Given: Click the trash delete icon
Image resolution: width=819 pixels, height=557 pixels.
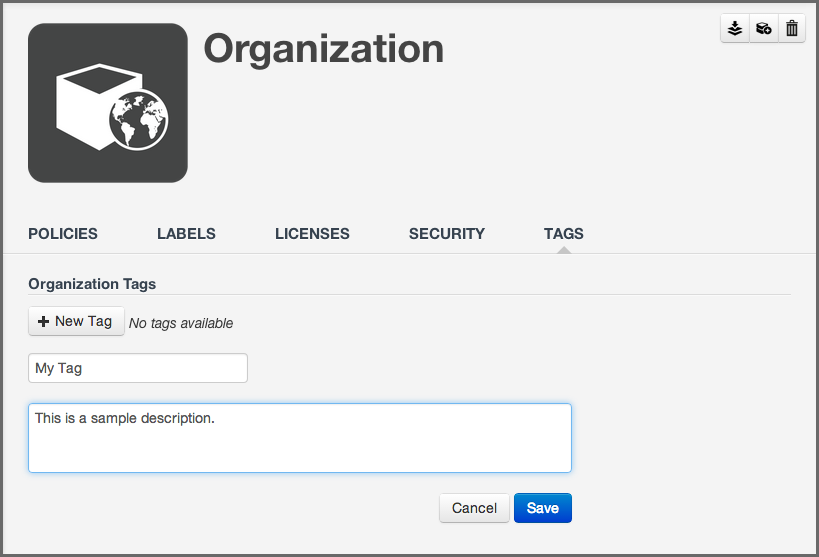Looking at the screenshot, I should (x=792, y=28).
